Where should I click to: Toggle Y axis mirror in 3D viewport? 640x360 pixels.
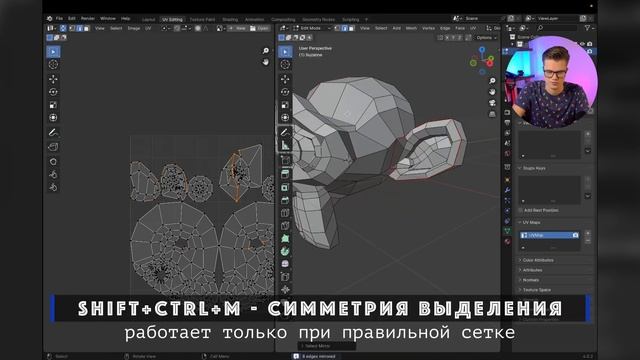pos(453,38)
